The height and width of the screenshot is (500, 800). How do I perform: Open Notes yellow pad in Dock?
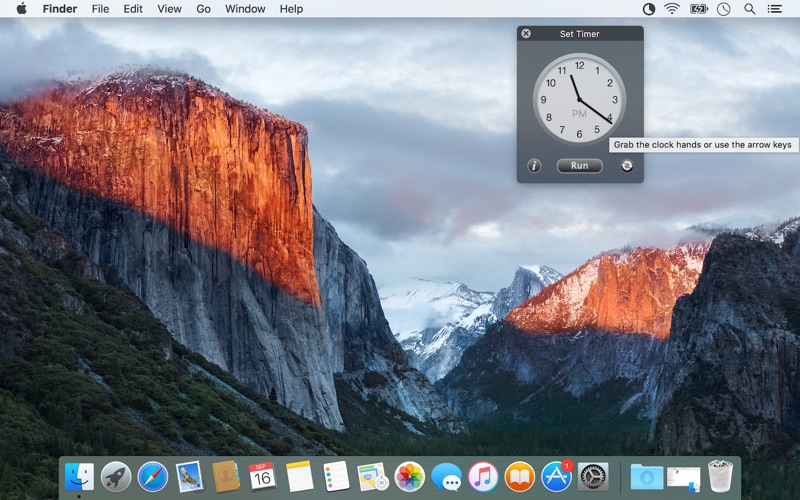click(299, 477)
